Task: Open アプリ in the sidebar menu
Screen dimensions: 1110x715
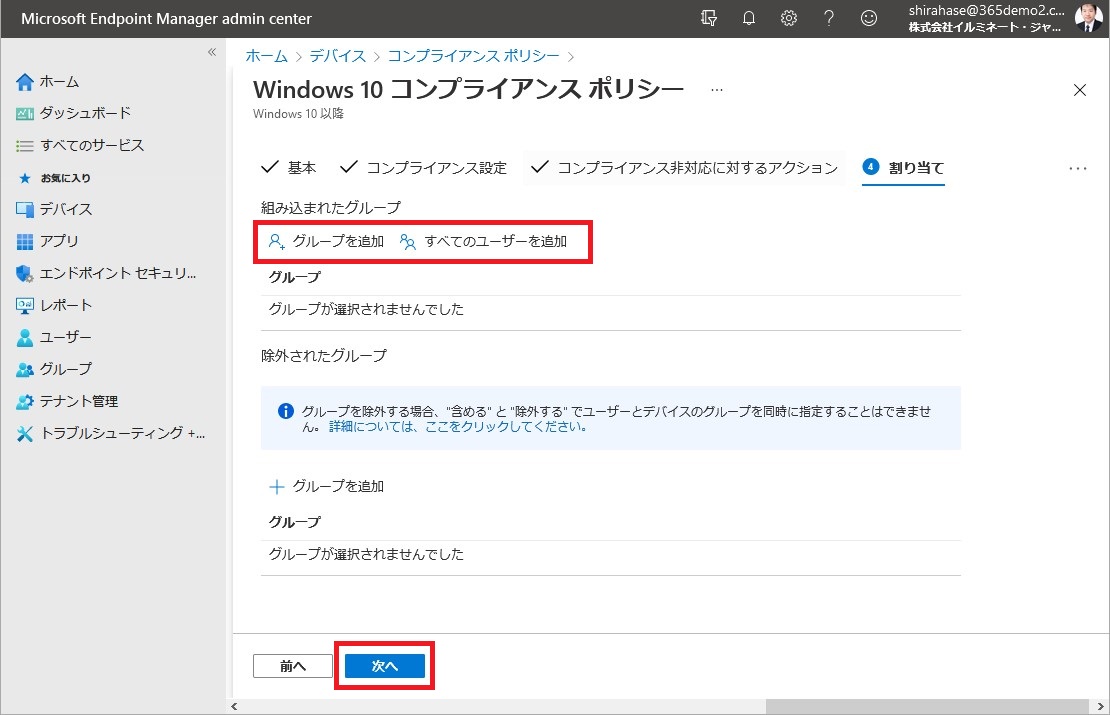Action: click(59, 241)
